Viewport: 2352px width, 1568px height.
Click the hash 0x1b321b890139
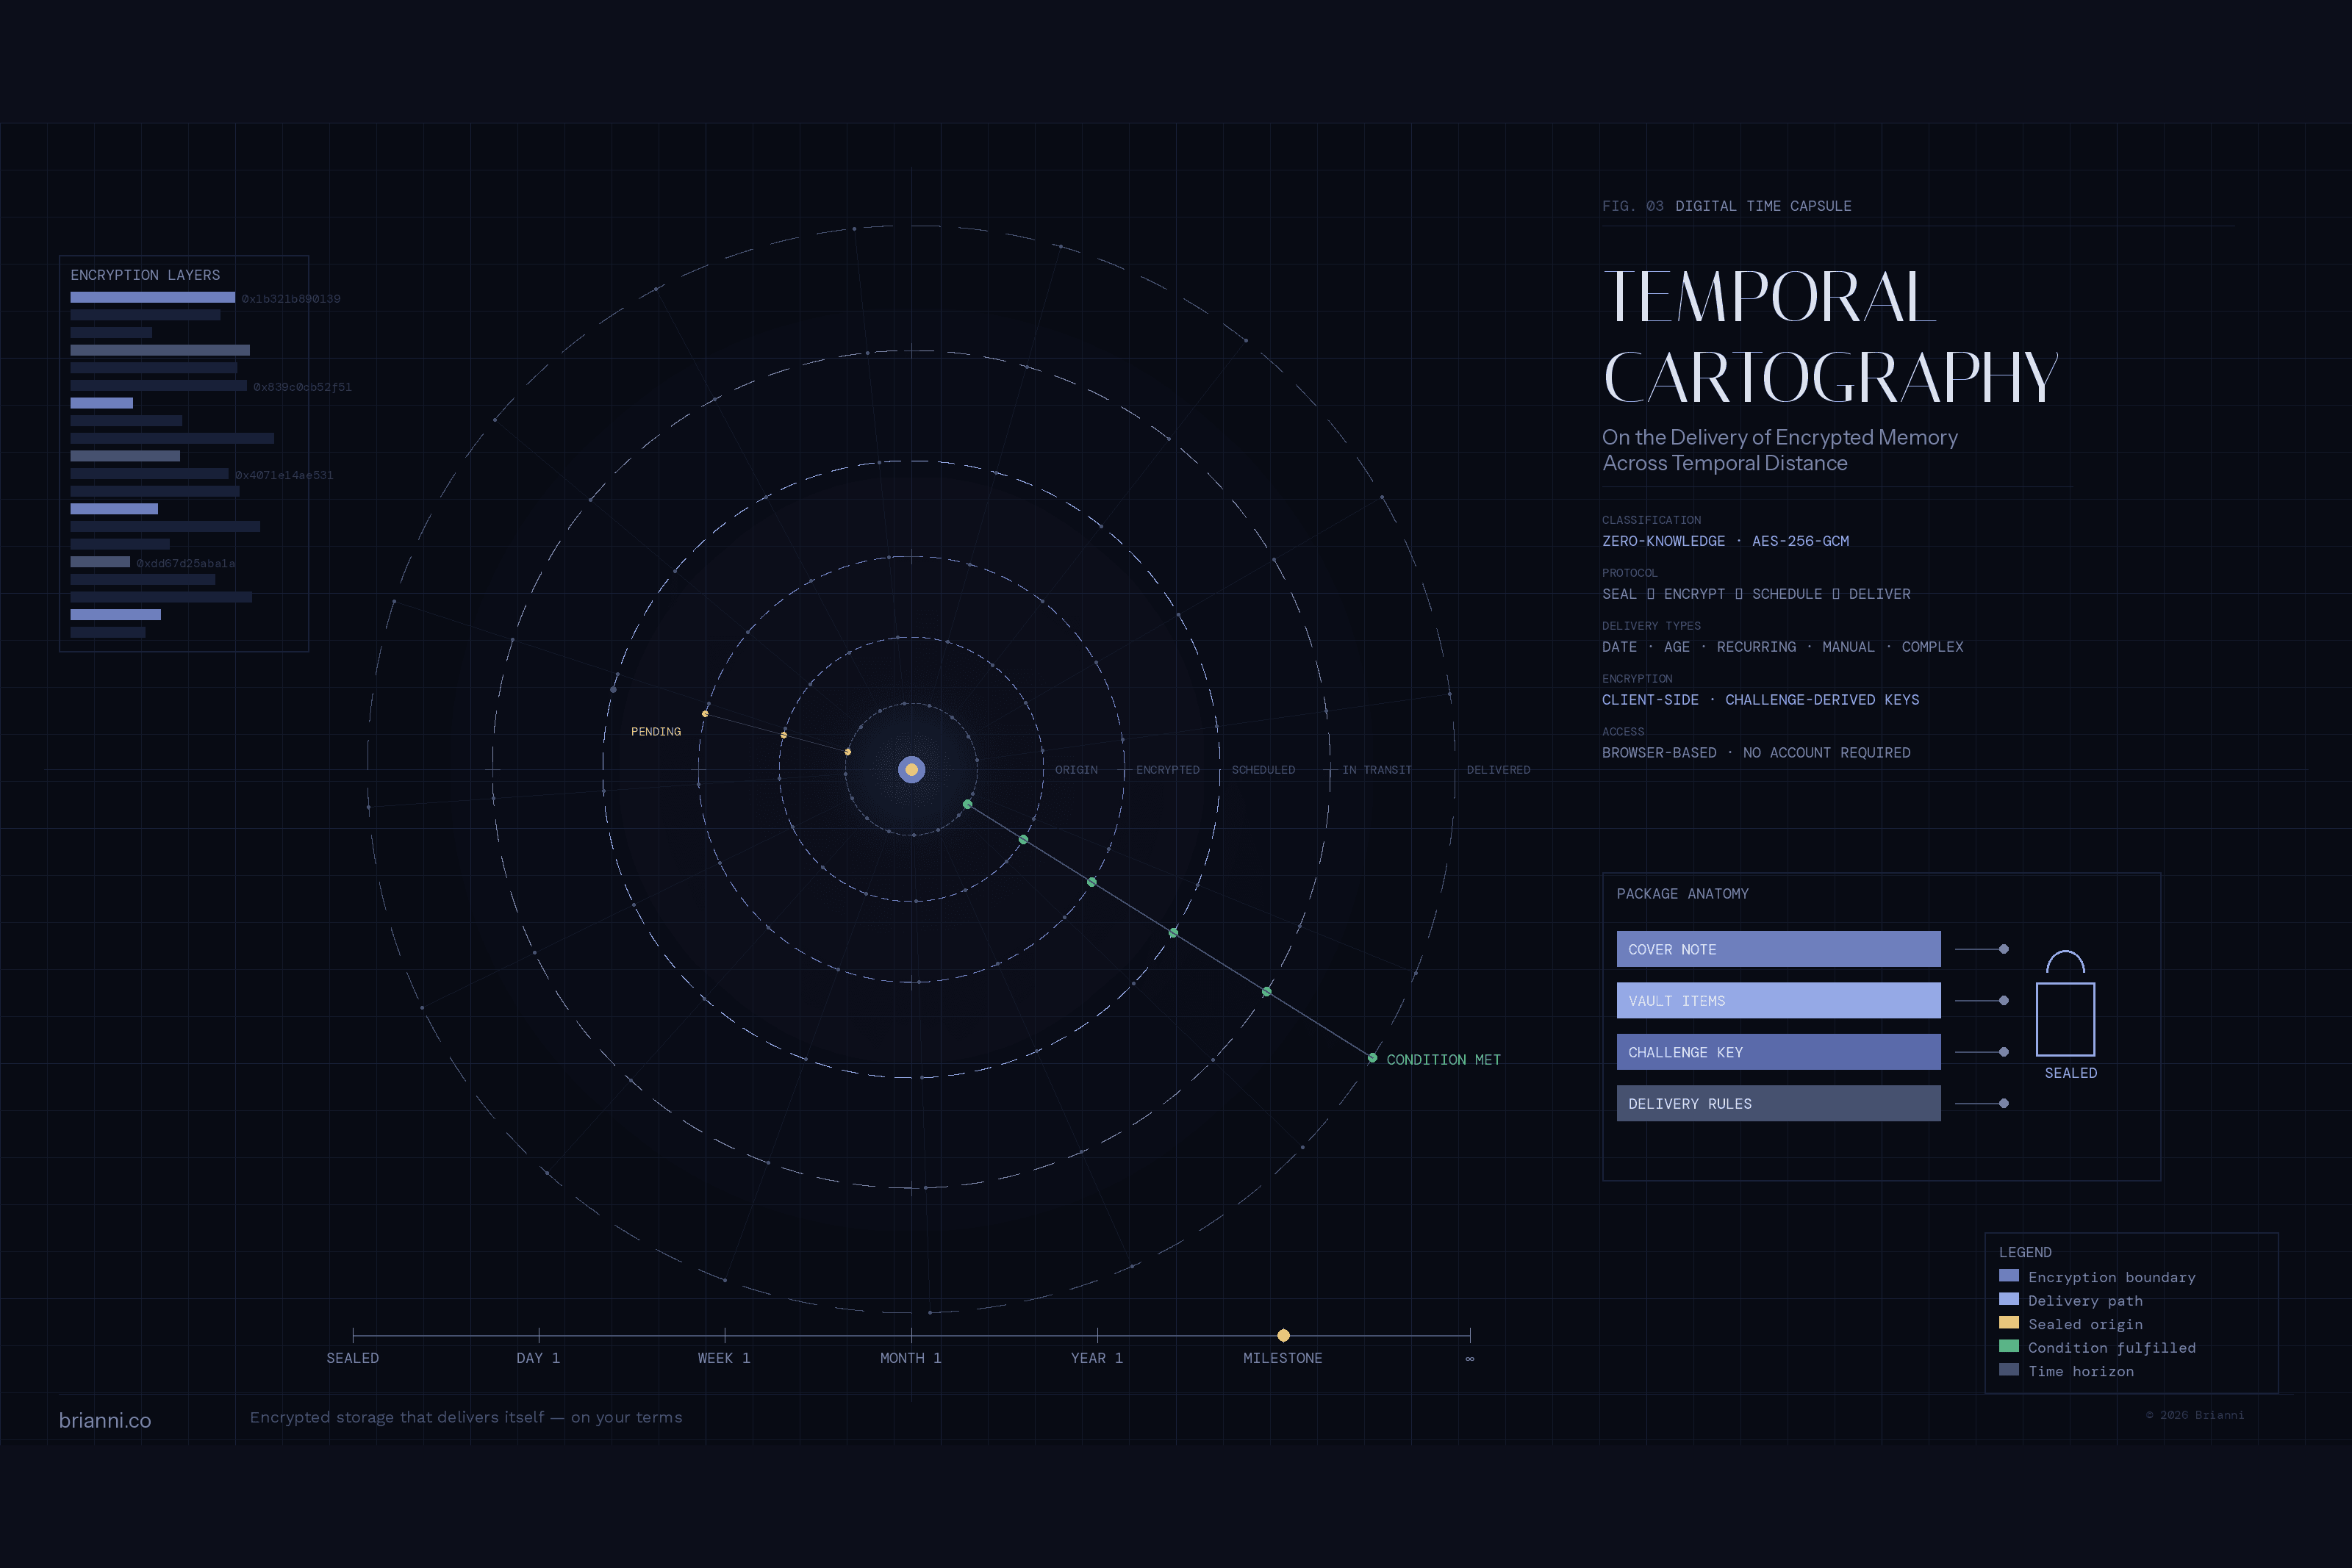coord(291,299)
